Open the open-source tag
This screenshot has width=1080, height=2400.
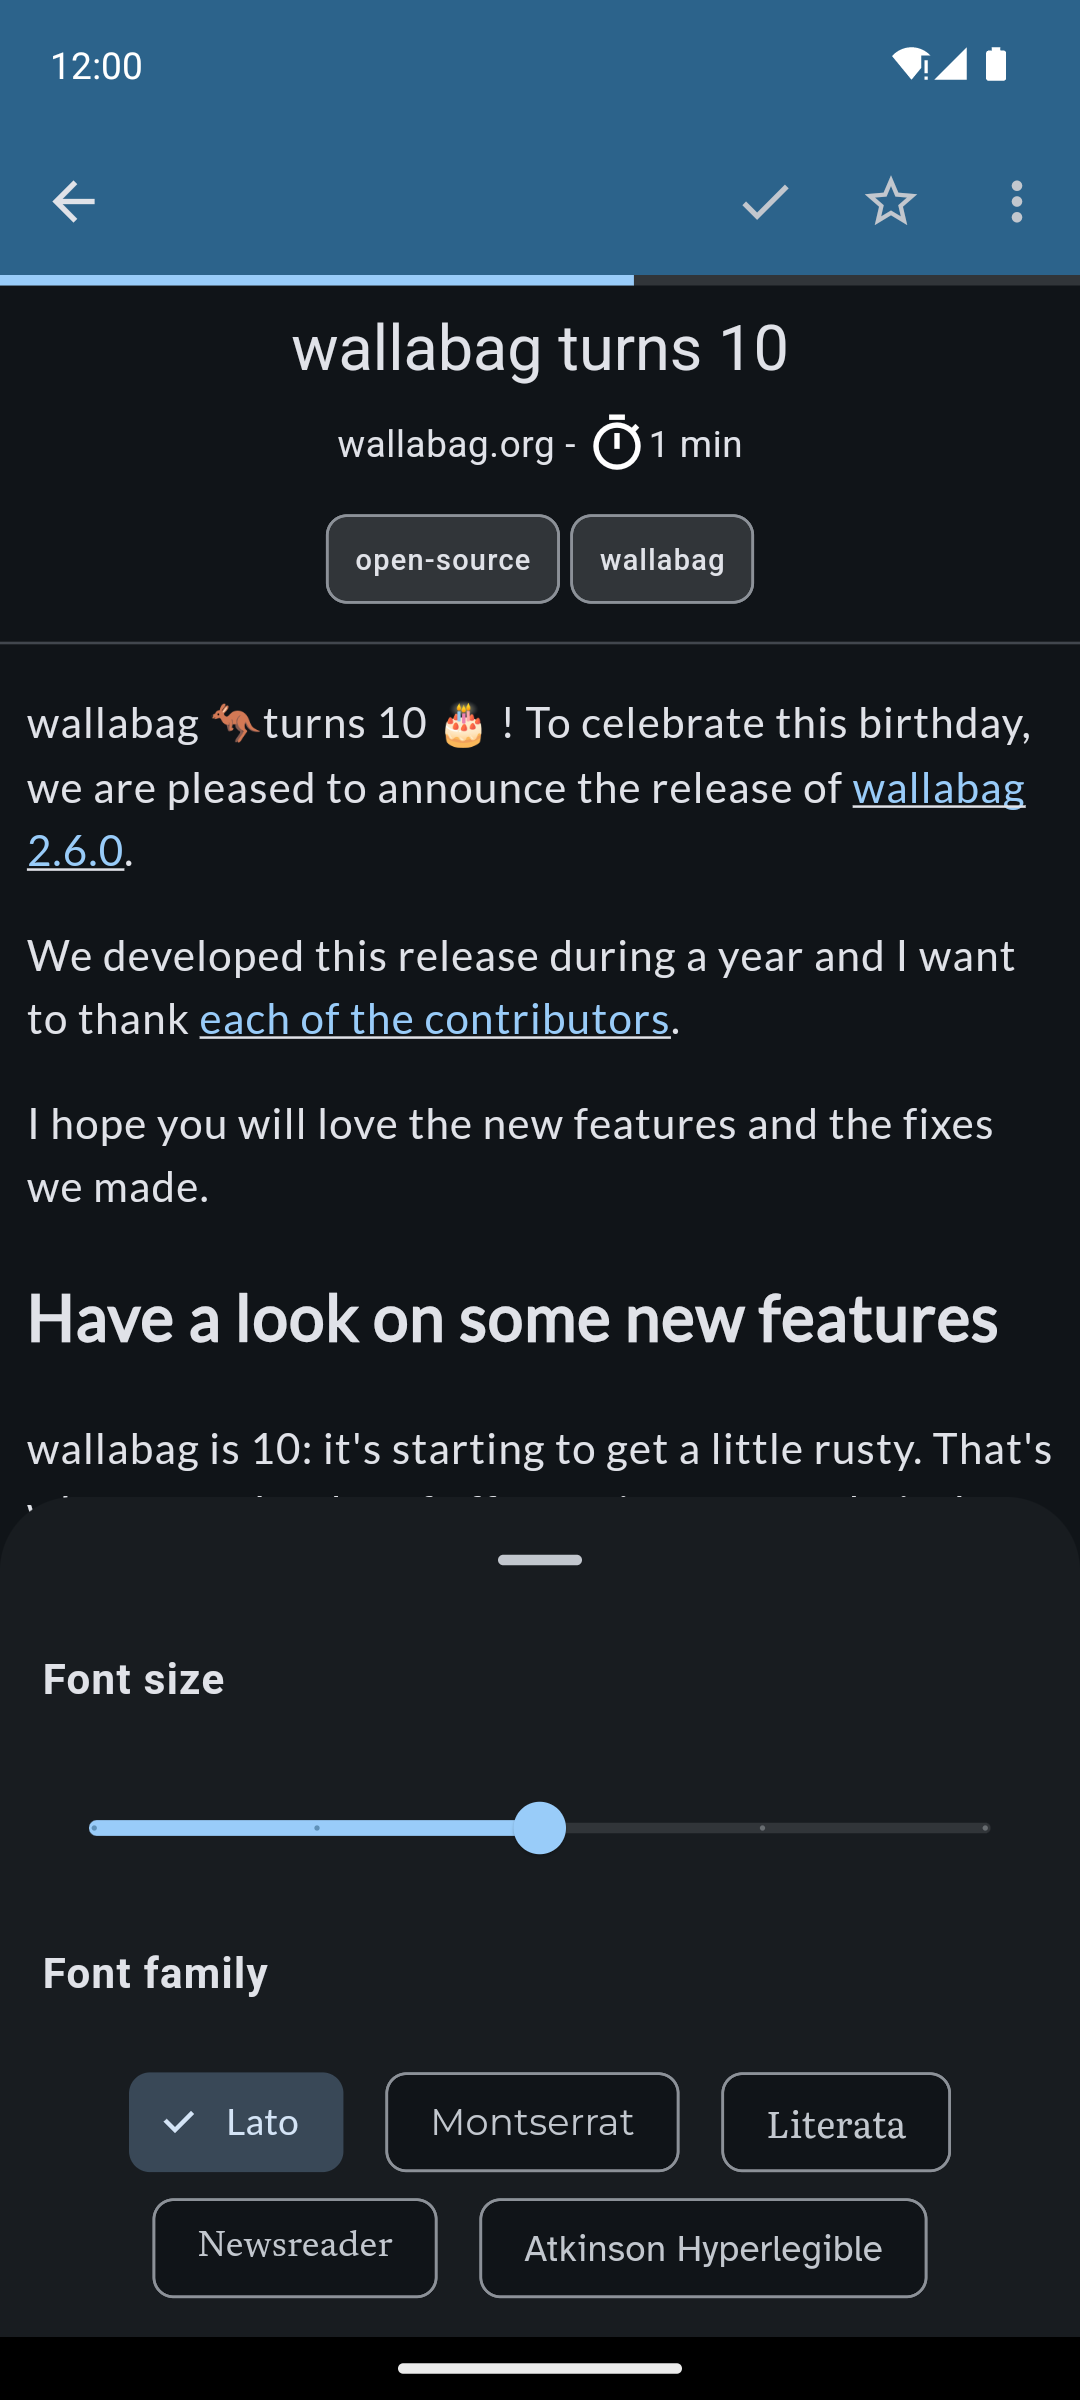point(443,559)
